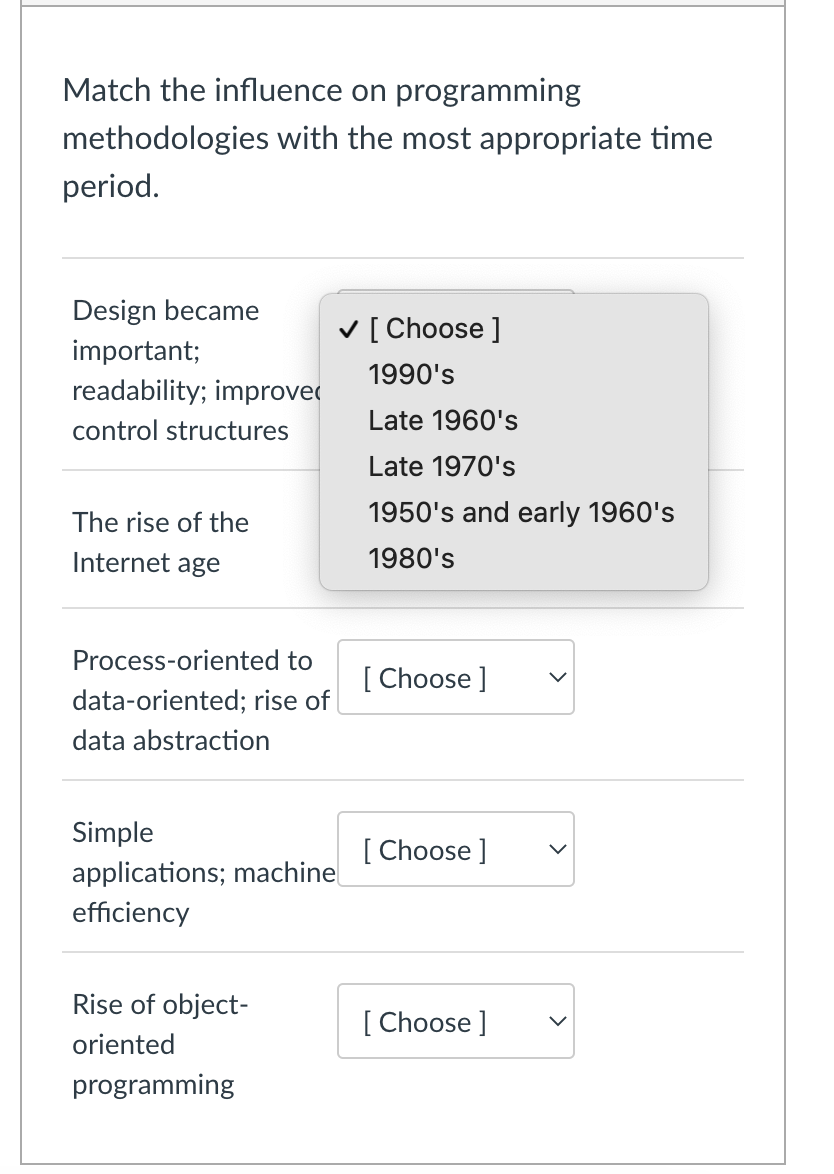Select the 1990's option in the list
The width and height of the screenshot is (834, 1174).
411,375
